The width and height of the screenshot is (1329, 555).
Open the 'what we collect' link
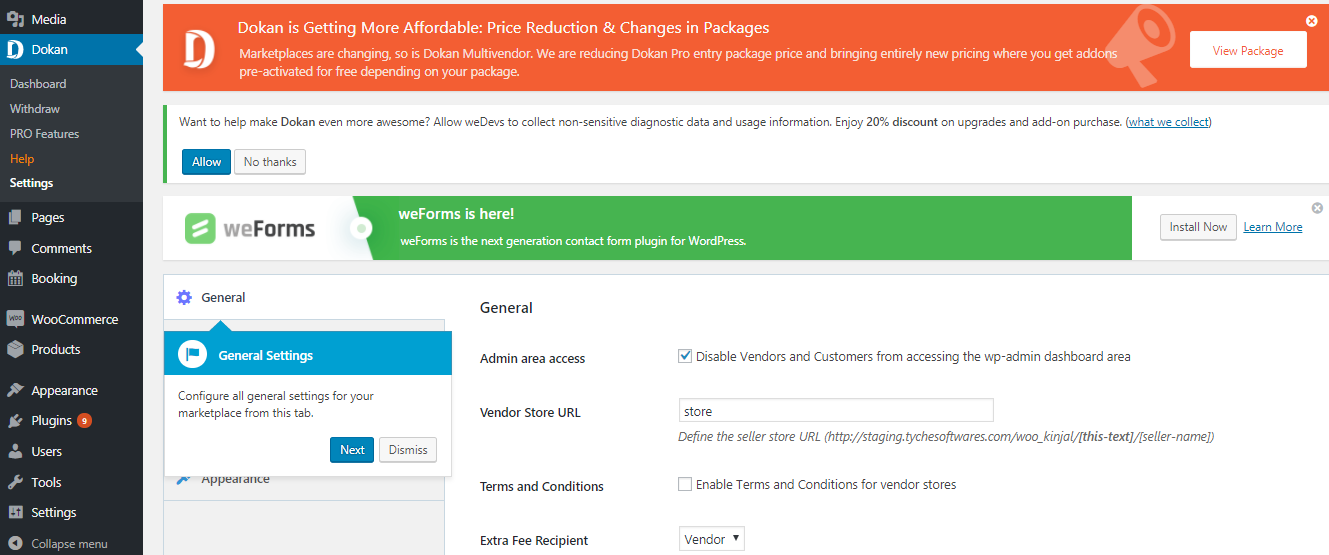(x=1168, y=122)
